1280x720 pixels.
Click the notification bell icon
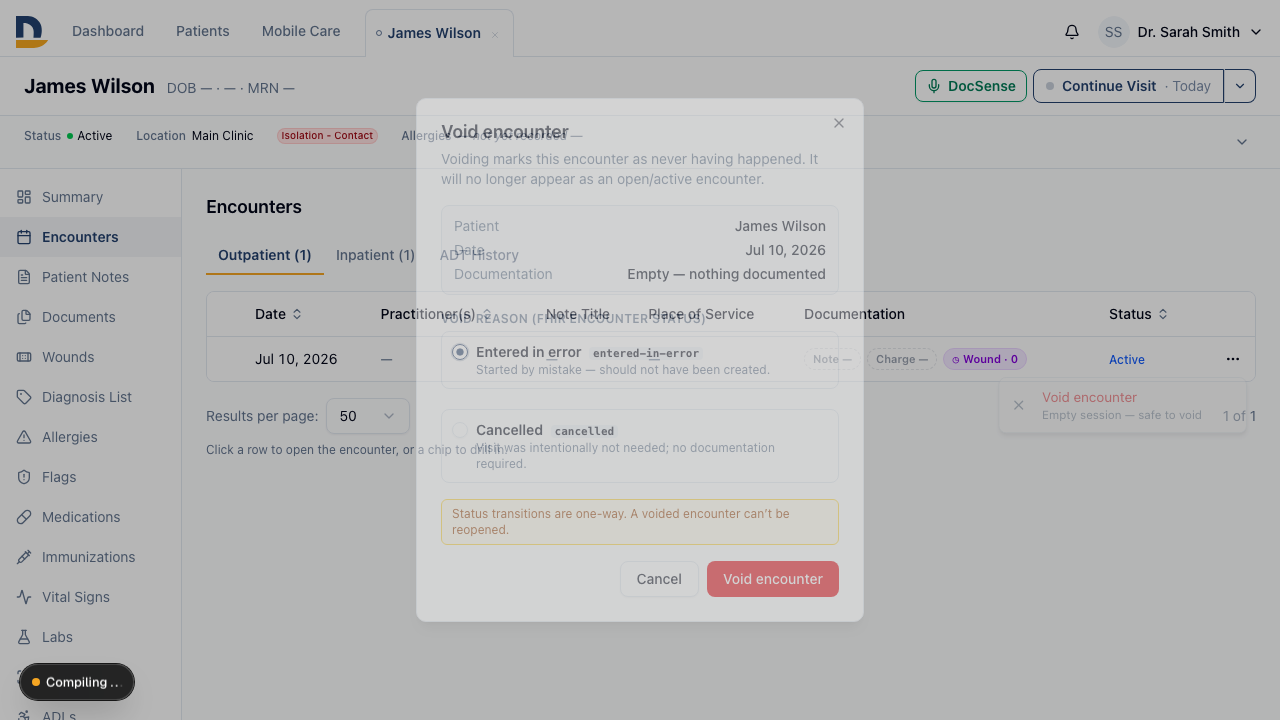point(1072,32)
